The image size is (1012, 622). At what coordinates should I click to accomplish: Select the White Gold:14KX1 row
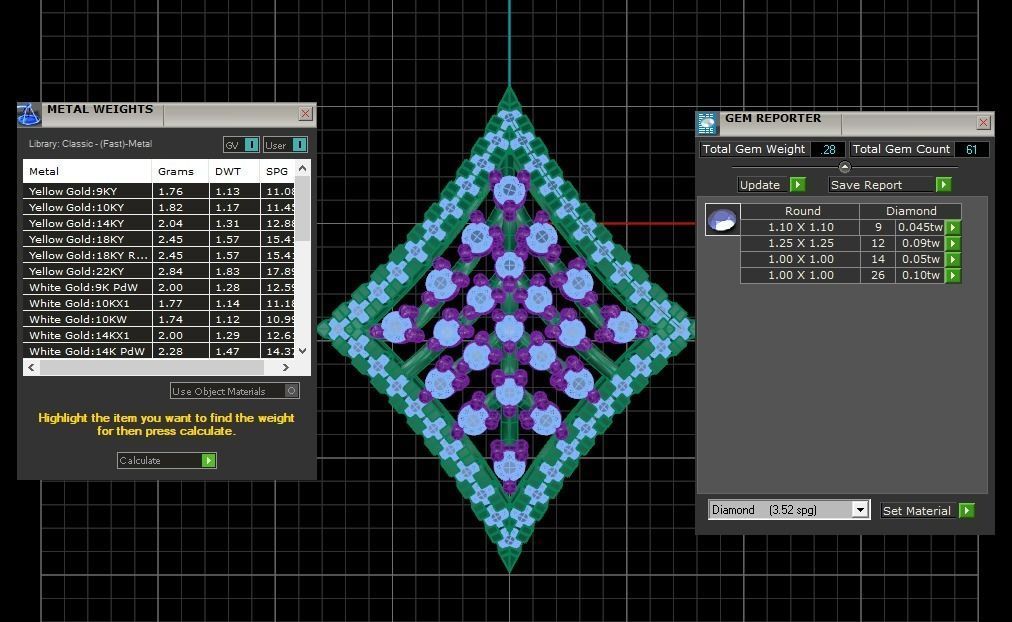click(159, 336)
